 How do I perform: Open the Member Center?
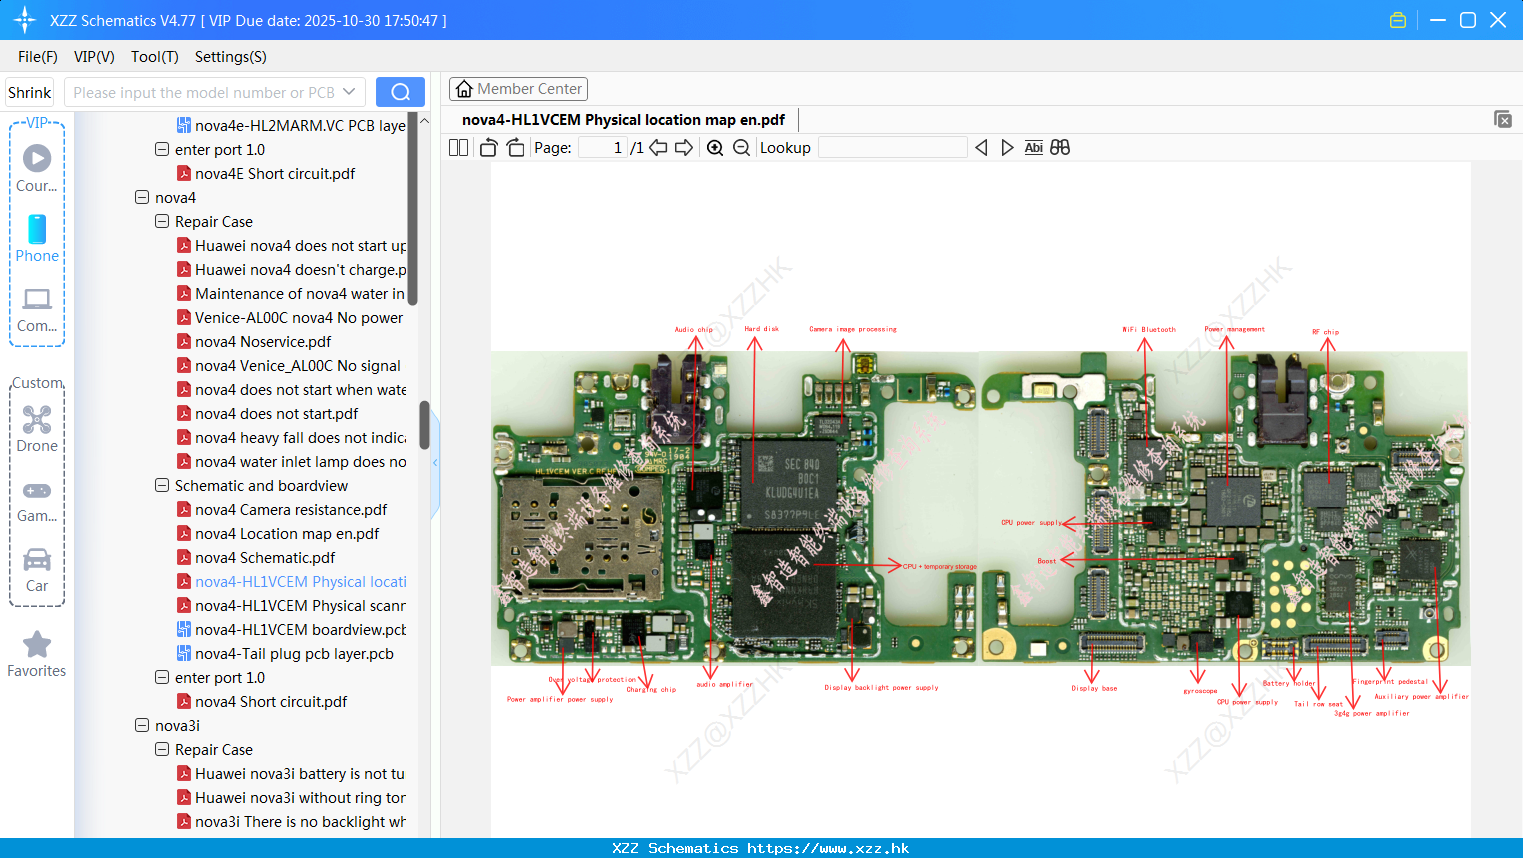pyautogui.click(x=518, y=89)
